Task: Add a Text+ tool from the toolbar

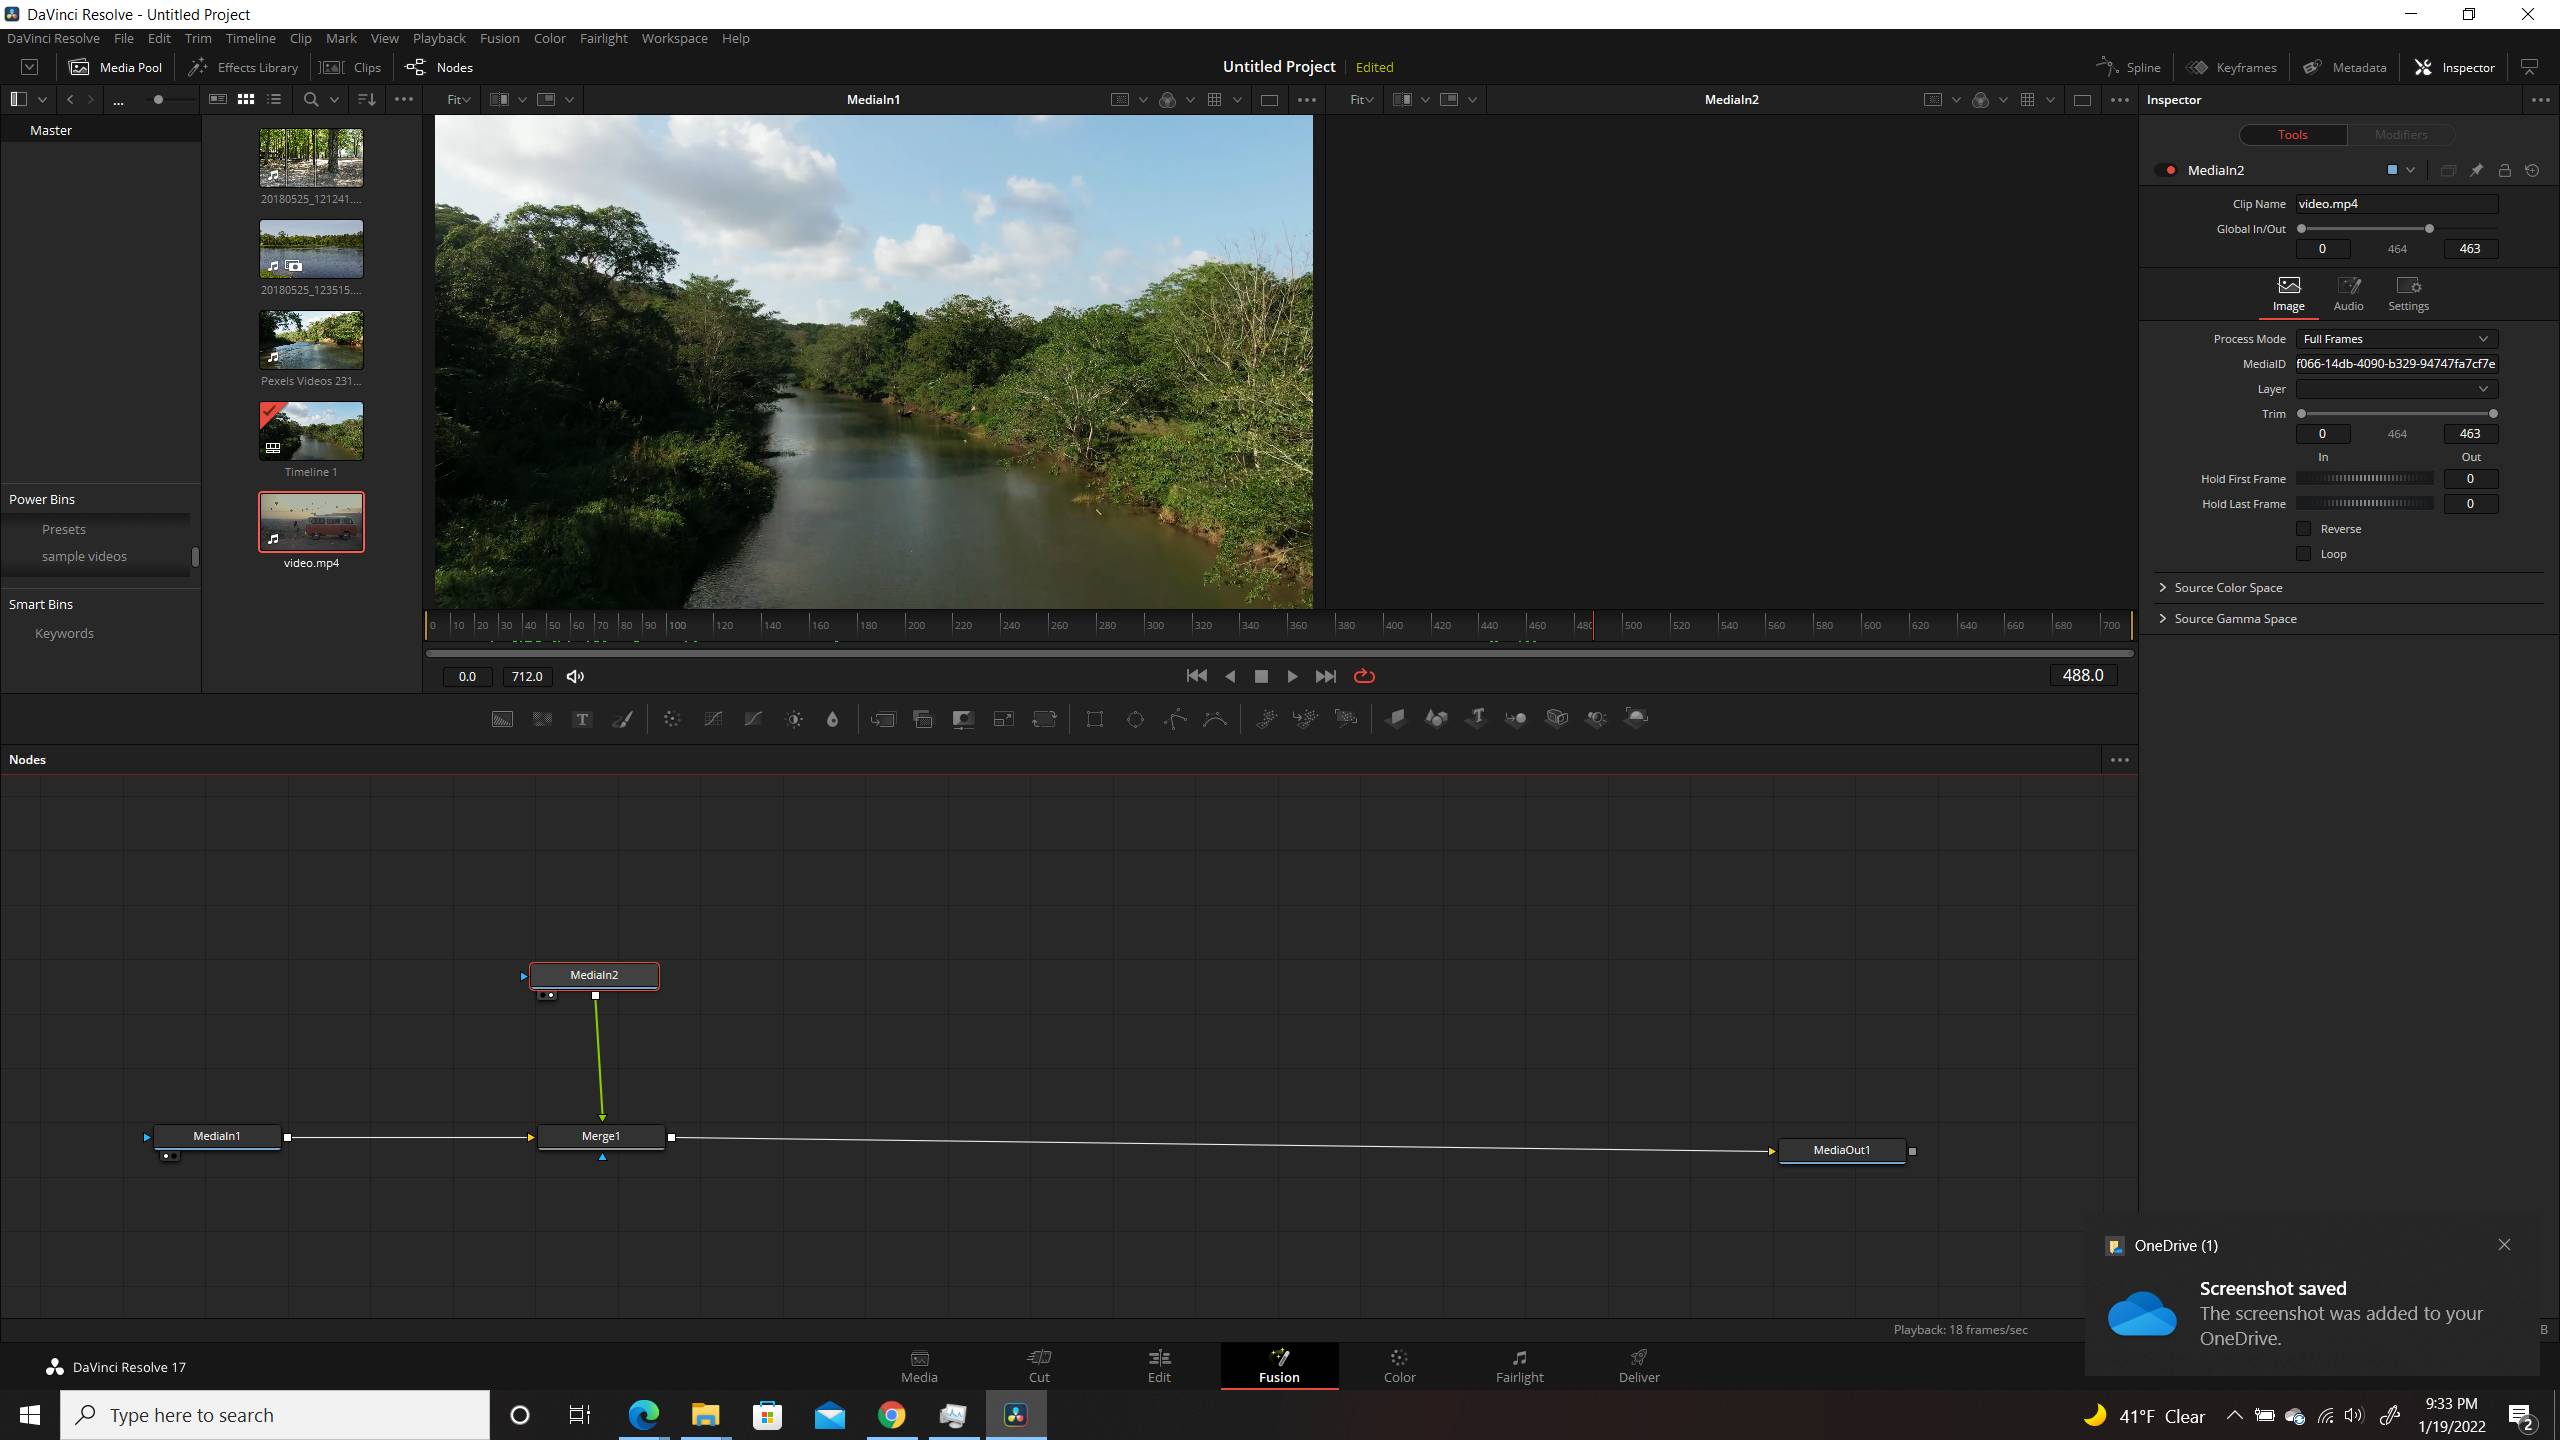Action: tap(582, 718)
